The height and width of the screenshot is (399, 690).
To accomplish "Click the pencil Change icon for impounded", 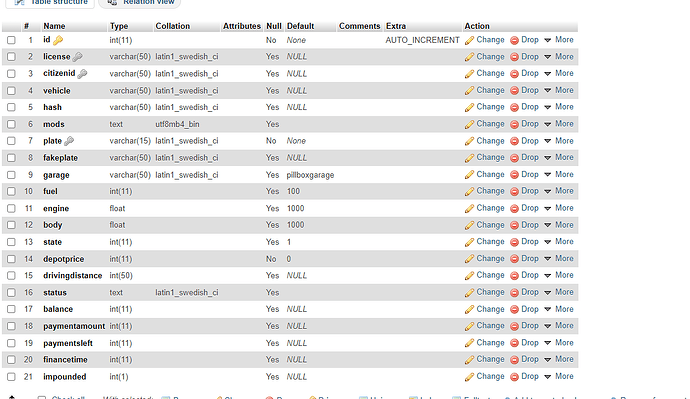I will (x=469, y=377).
